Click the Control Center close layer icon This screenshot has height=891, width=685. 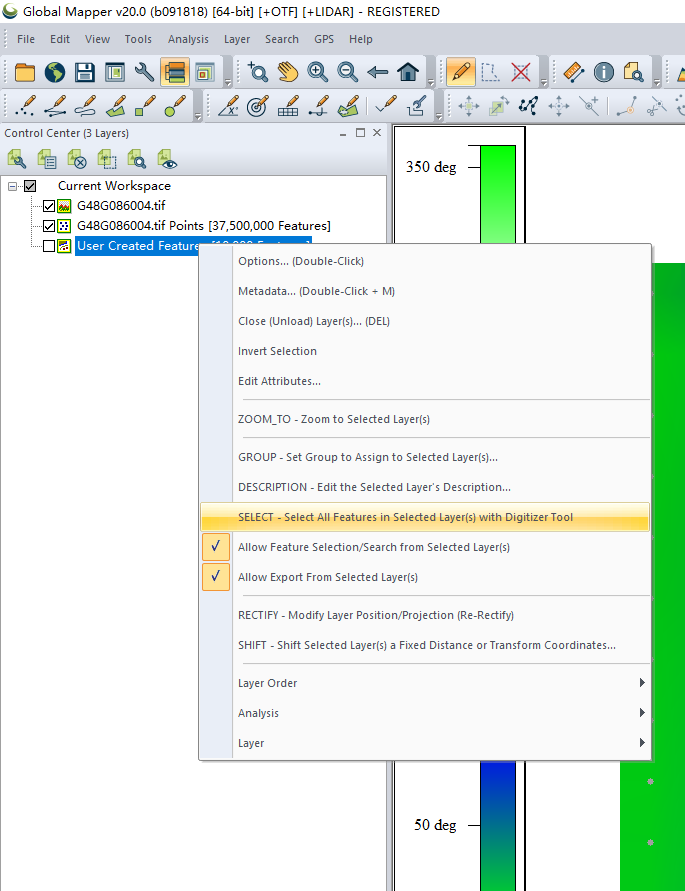77,160
